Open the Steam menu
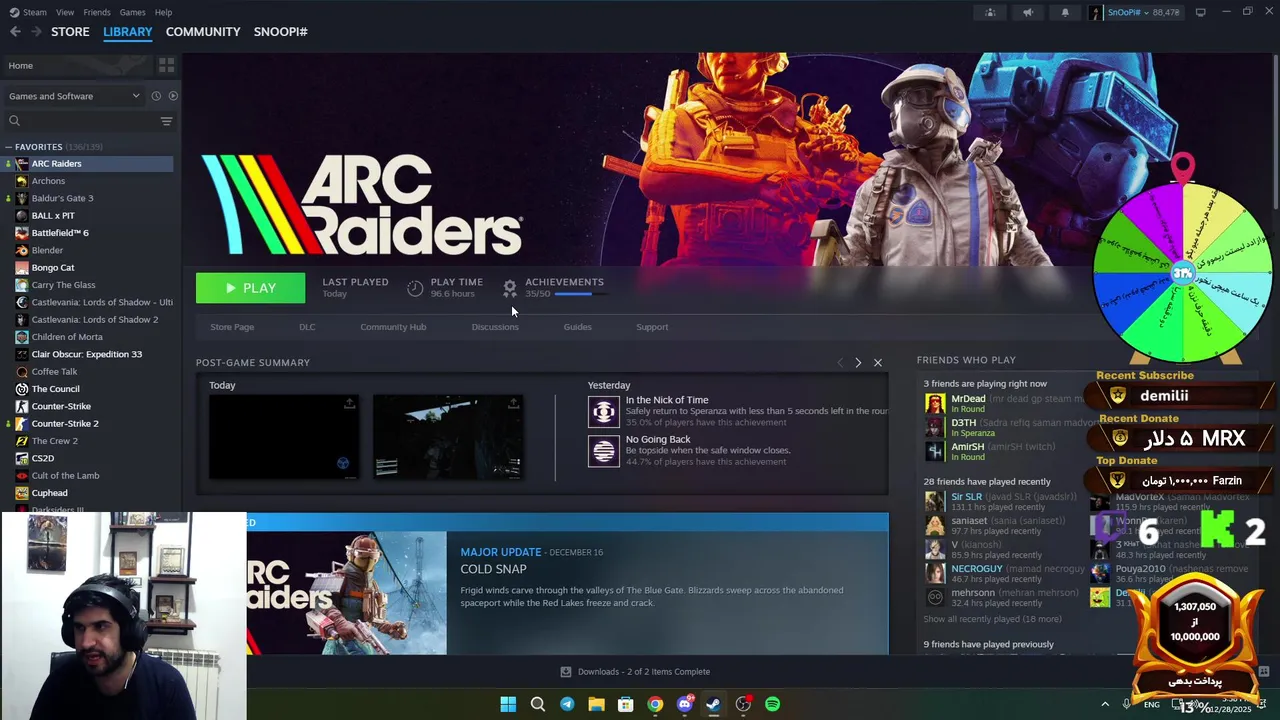 pos(28,12)
